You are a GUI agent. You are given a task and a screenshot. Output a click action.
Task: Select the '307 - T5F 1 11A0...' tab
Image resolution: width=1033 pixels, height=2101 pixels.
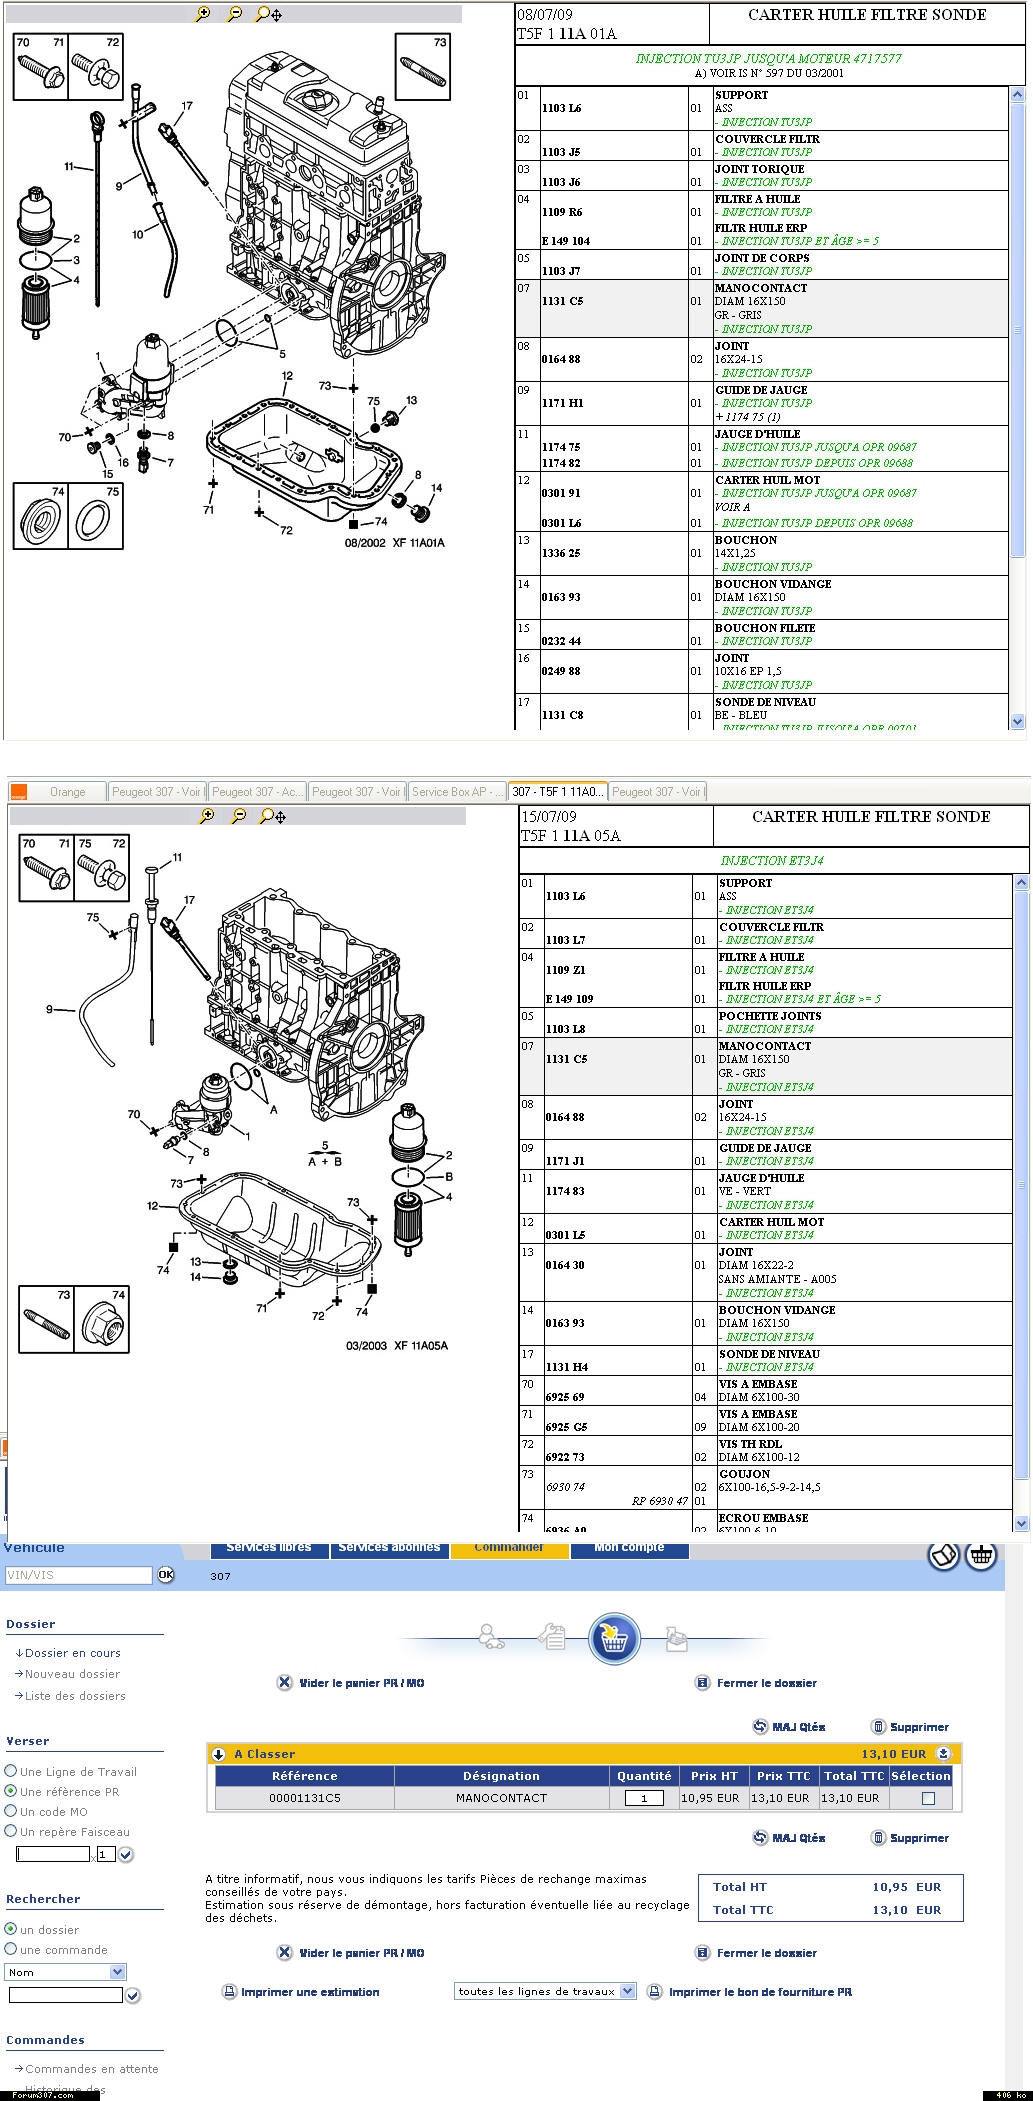coord(557,791)
